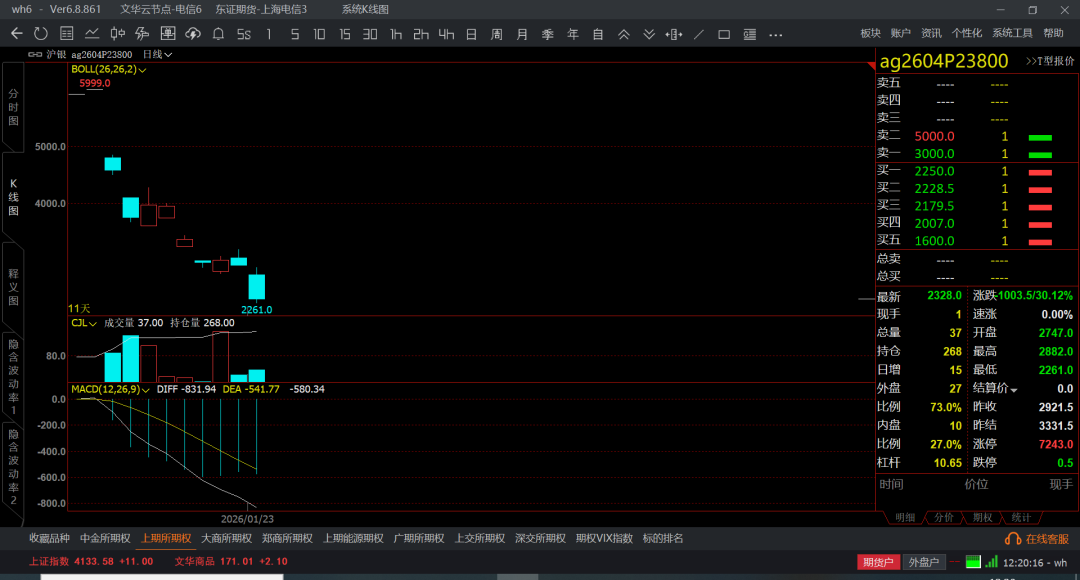The image size is (1080, 580).
Task: Switch to the K线图 side tab
Action: [x=13, y=197]
